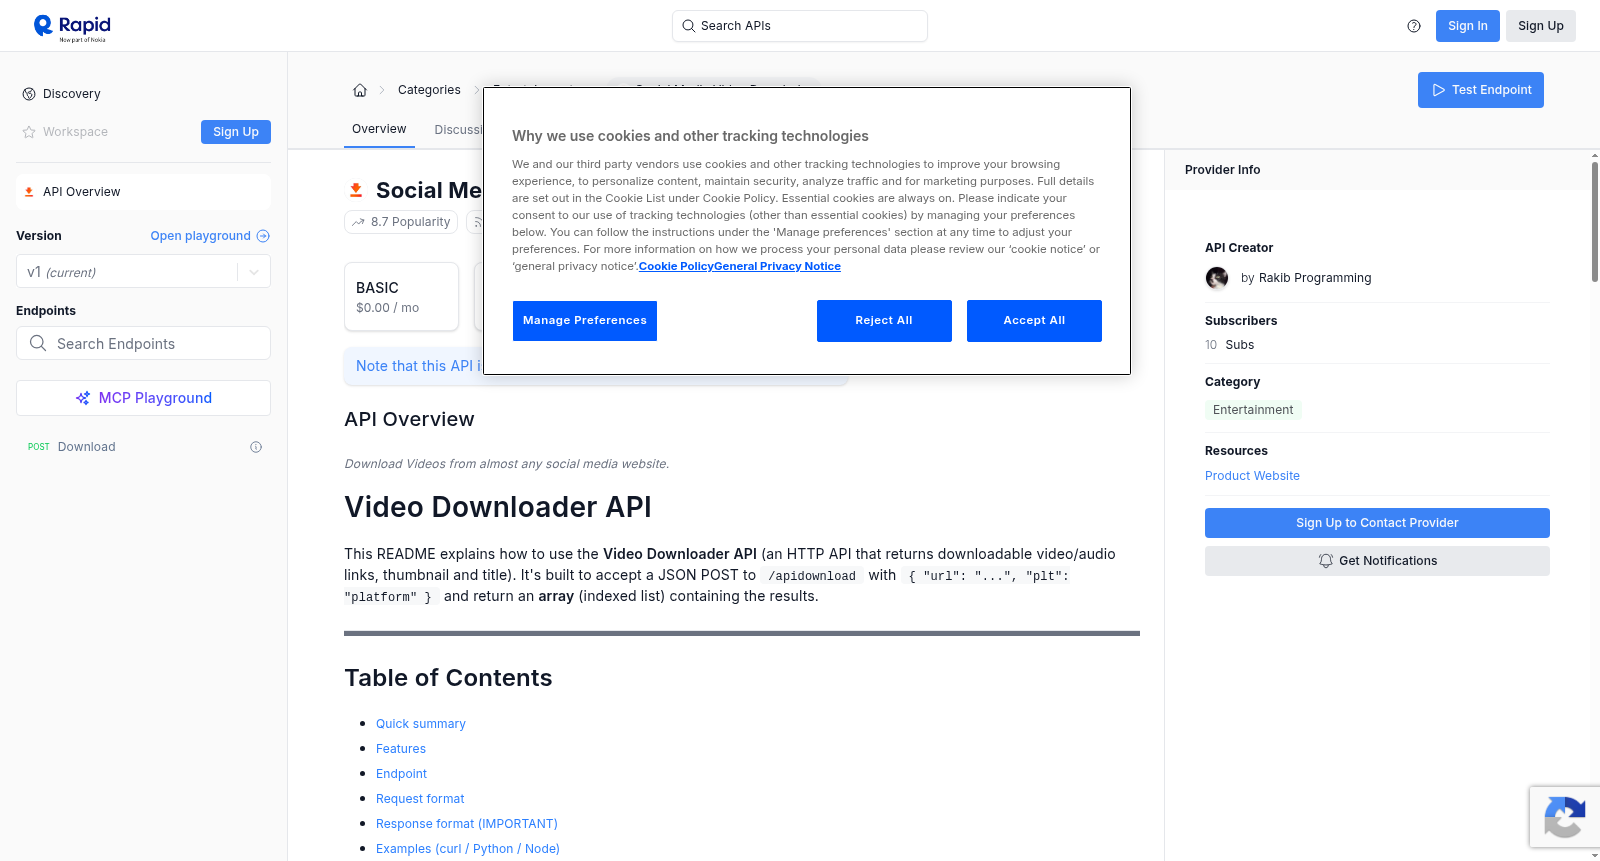Open the help question-mark icon
Viewport: 1600px width, 861px height.
[1414, 26]
